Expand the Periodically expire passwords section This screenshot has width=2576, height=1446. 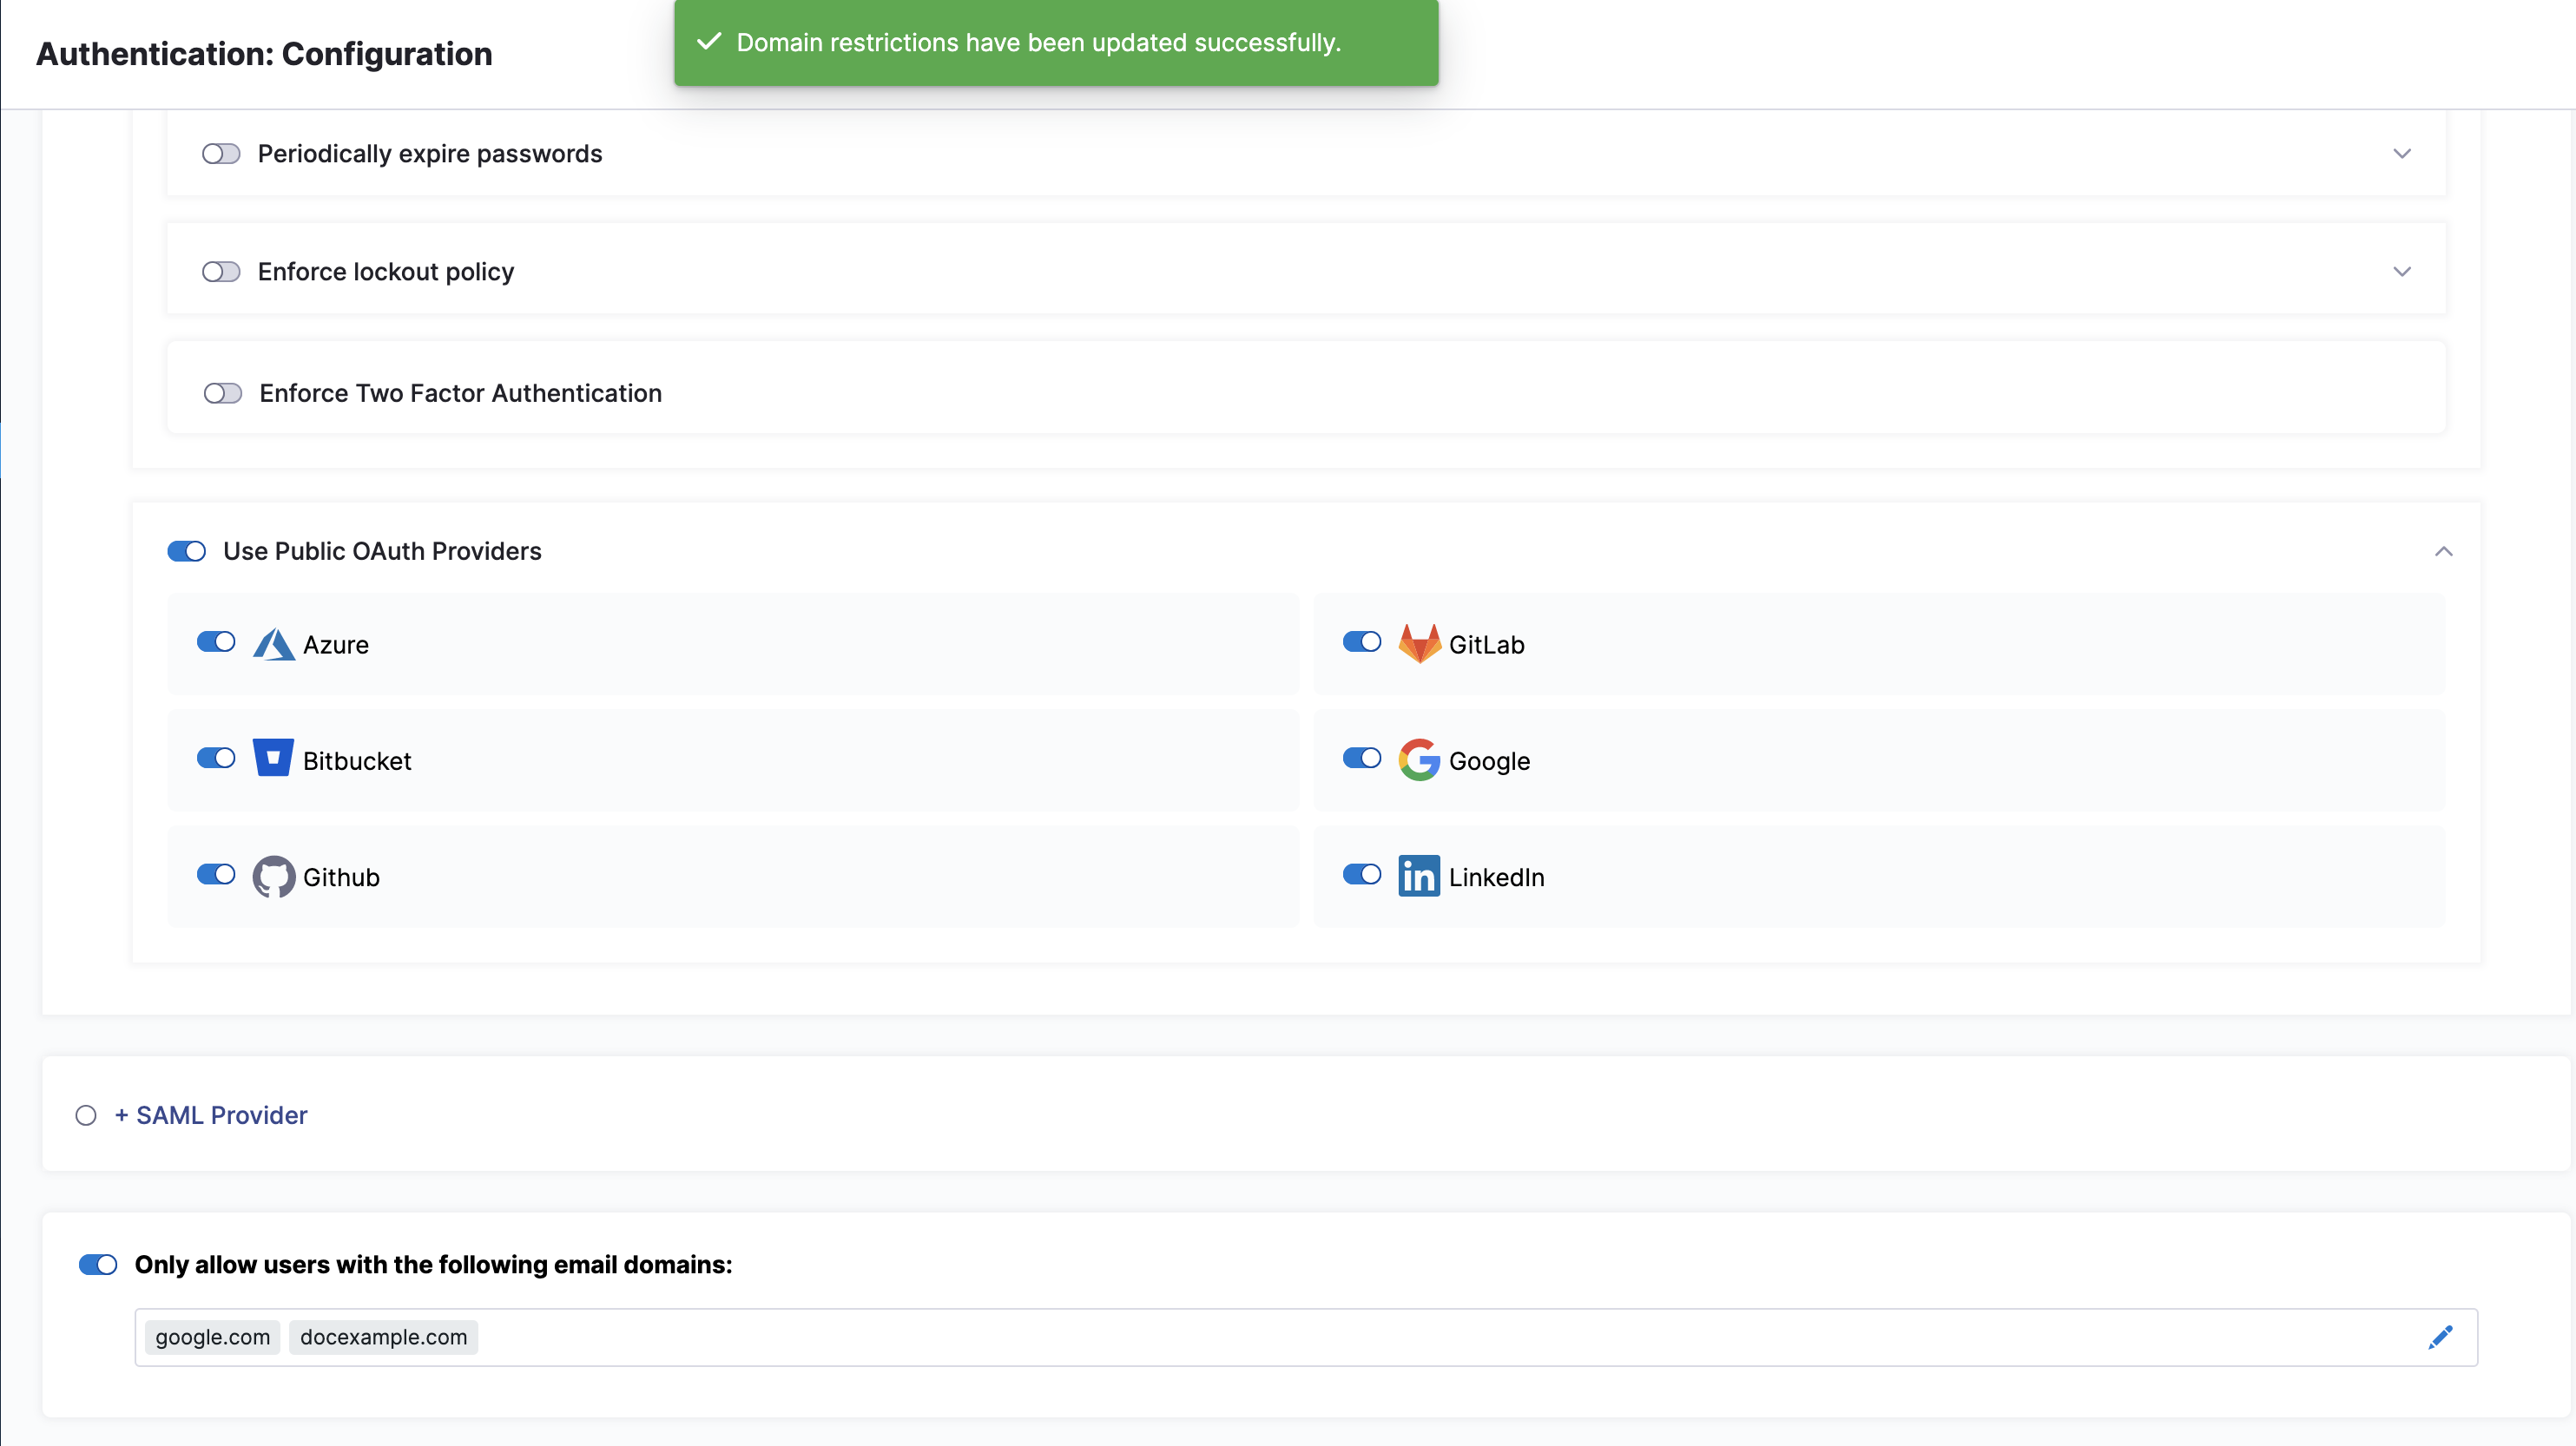tap(2402, 154)
